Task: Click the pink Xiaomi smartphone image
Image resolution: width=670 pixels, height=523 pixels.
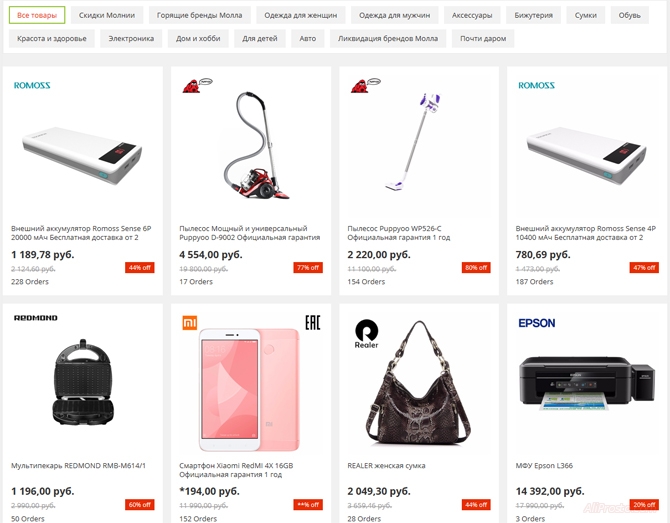Action: [x=249, y=389]
